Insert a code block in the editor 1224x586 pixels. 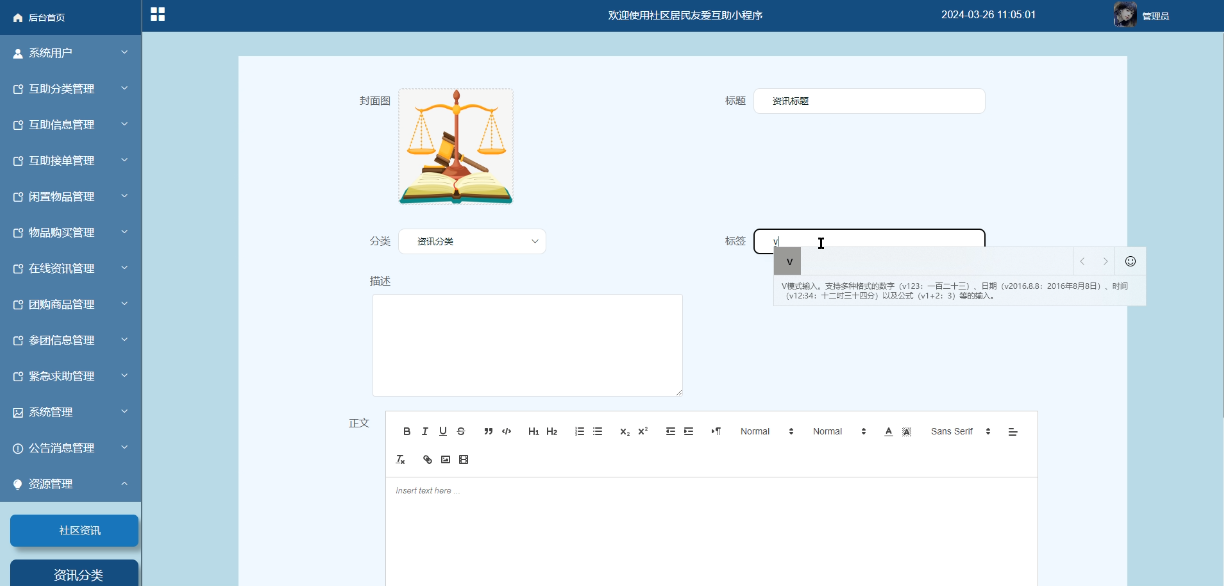point(506,431)
